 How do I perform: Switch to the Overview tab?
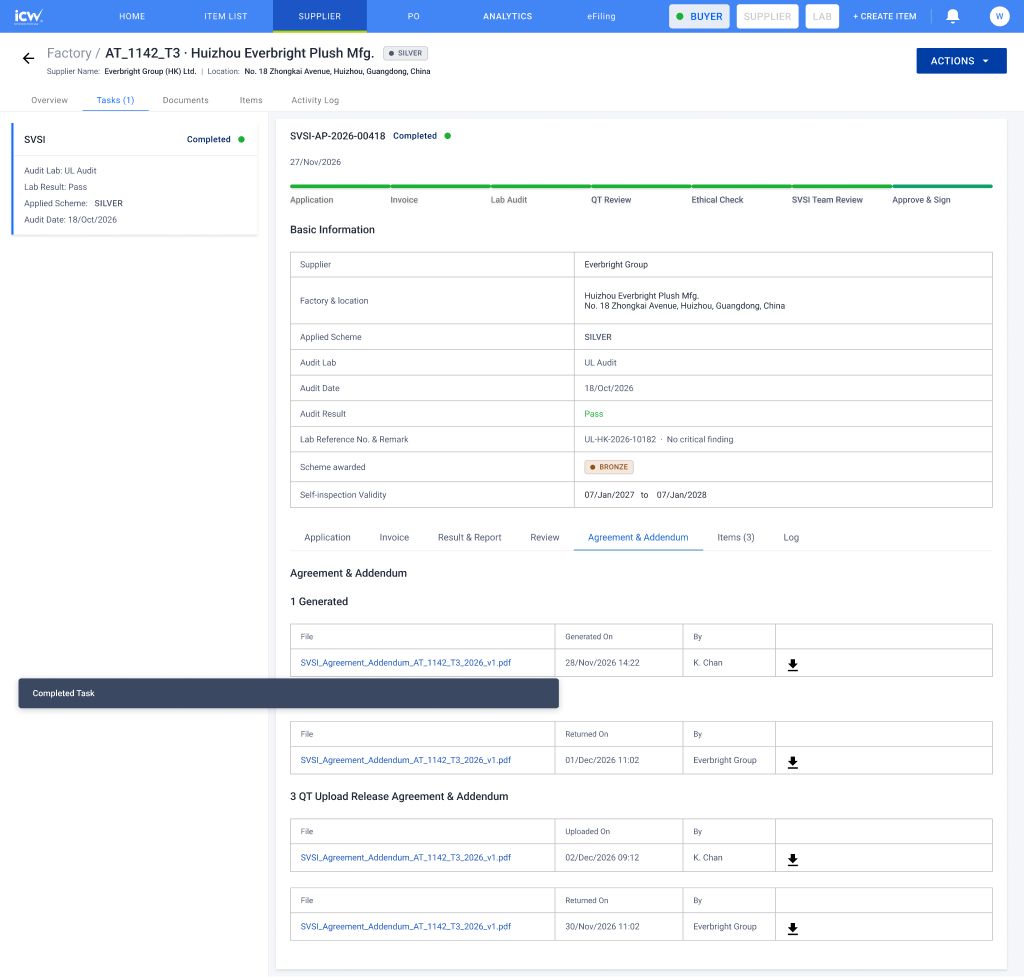pos(50,100)
